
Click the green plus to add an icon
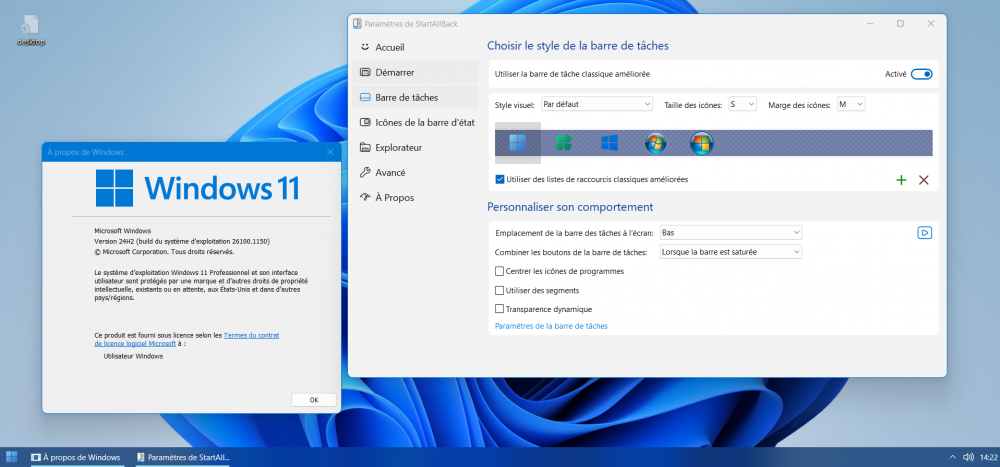pyautogui.click(x=901, y=180)
